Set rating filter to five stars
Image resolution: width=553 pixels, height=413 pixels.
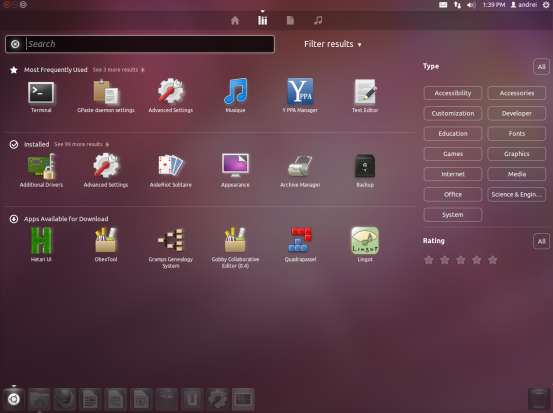click(x=492, y=260)
